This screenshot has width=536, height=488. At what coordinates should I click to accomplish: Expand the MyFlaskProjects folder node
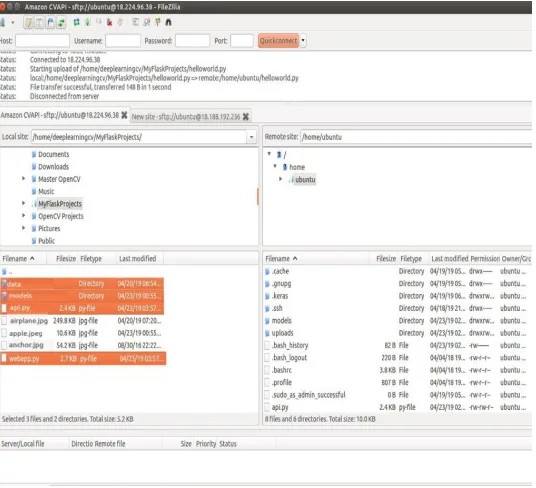[23, 204]
